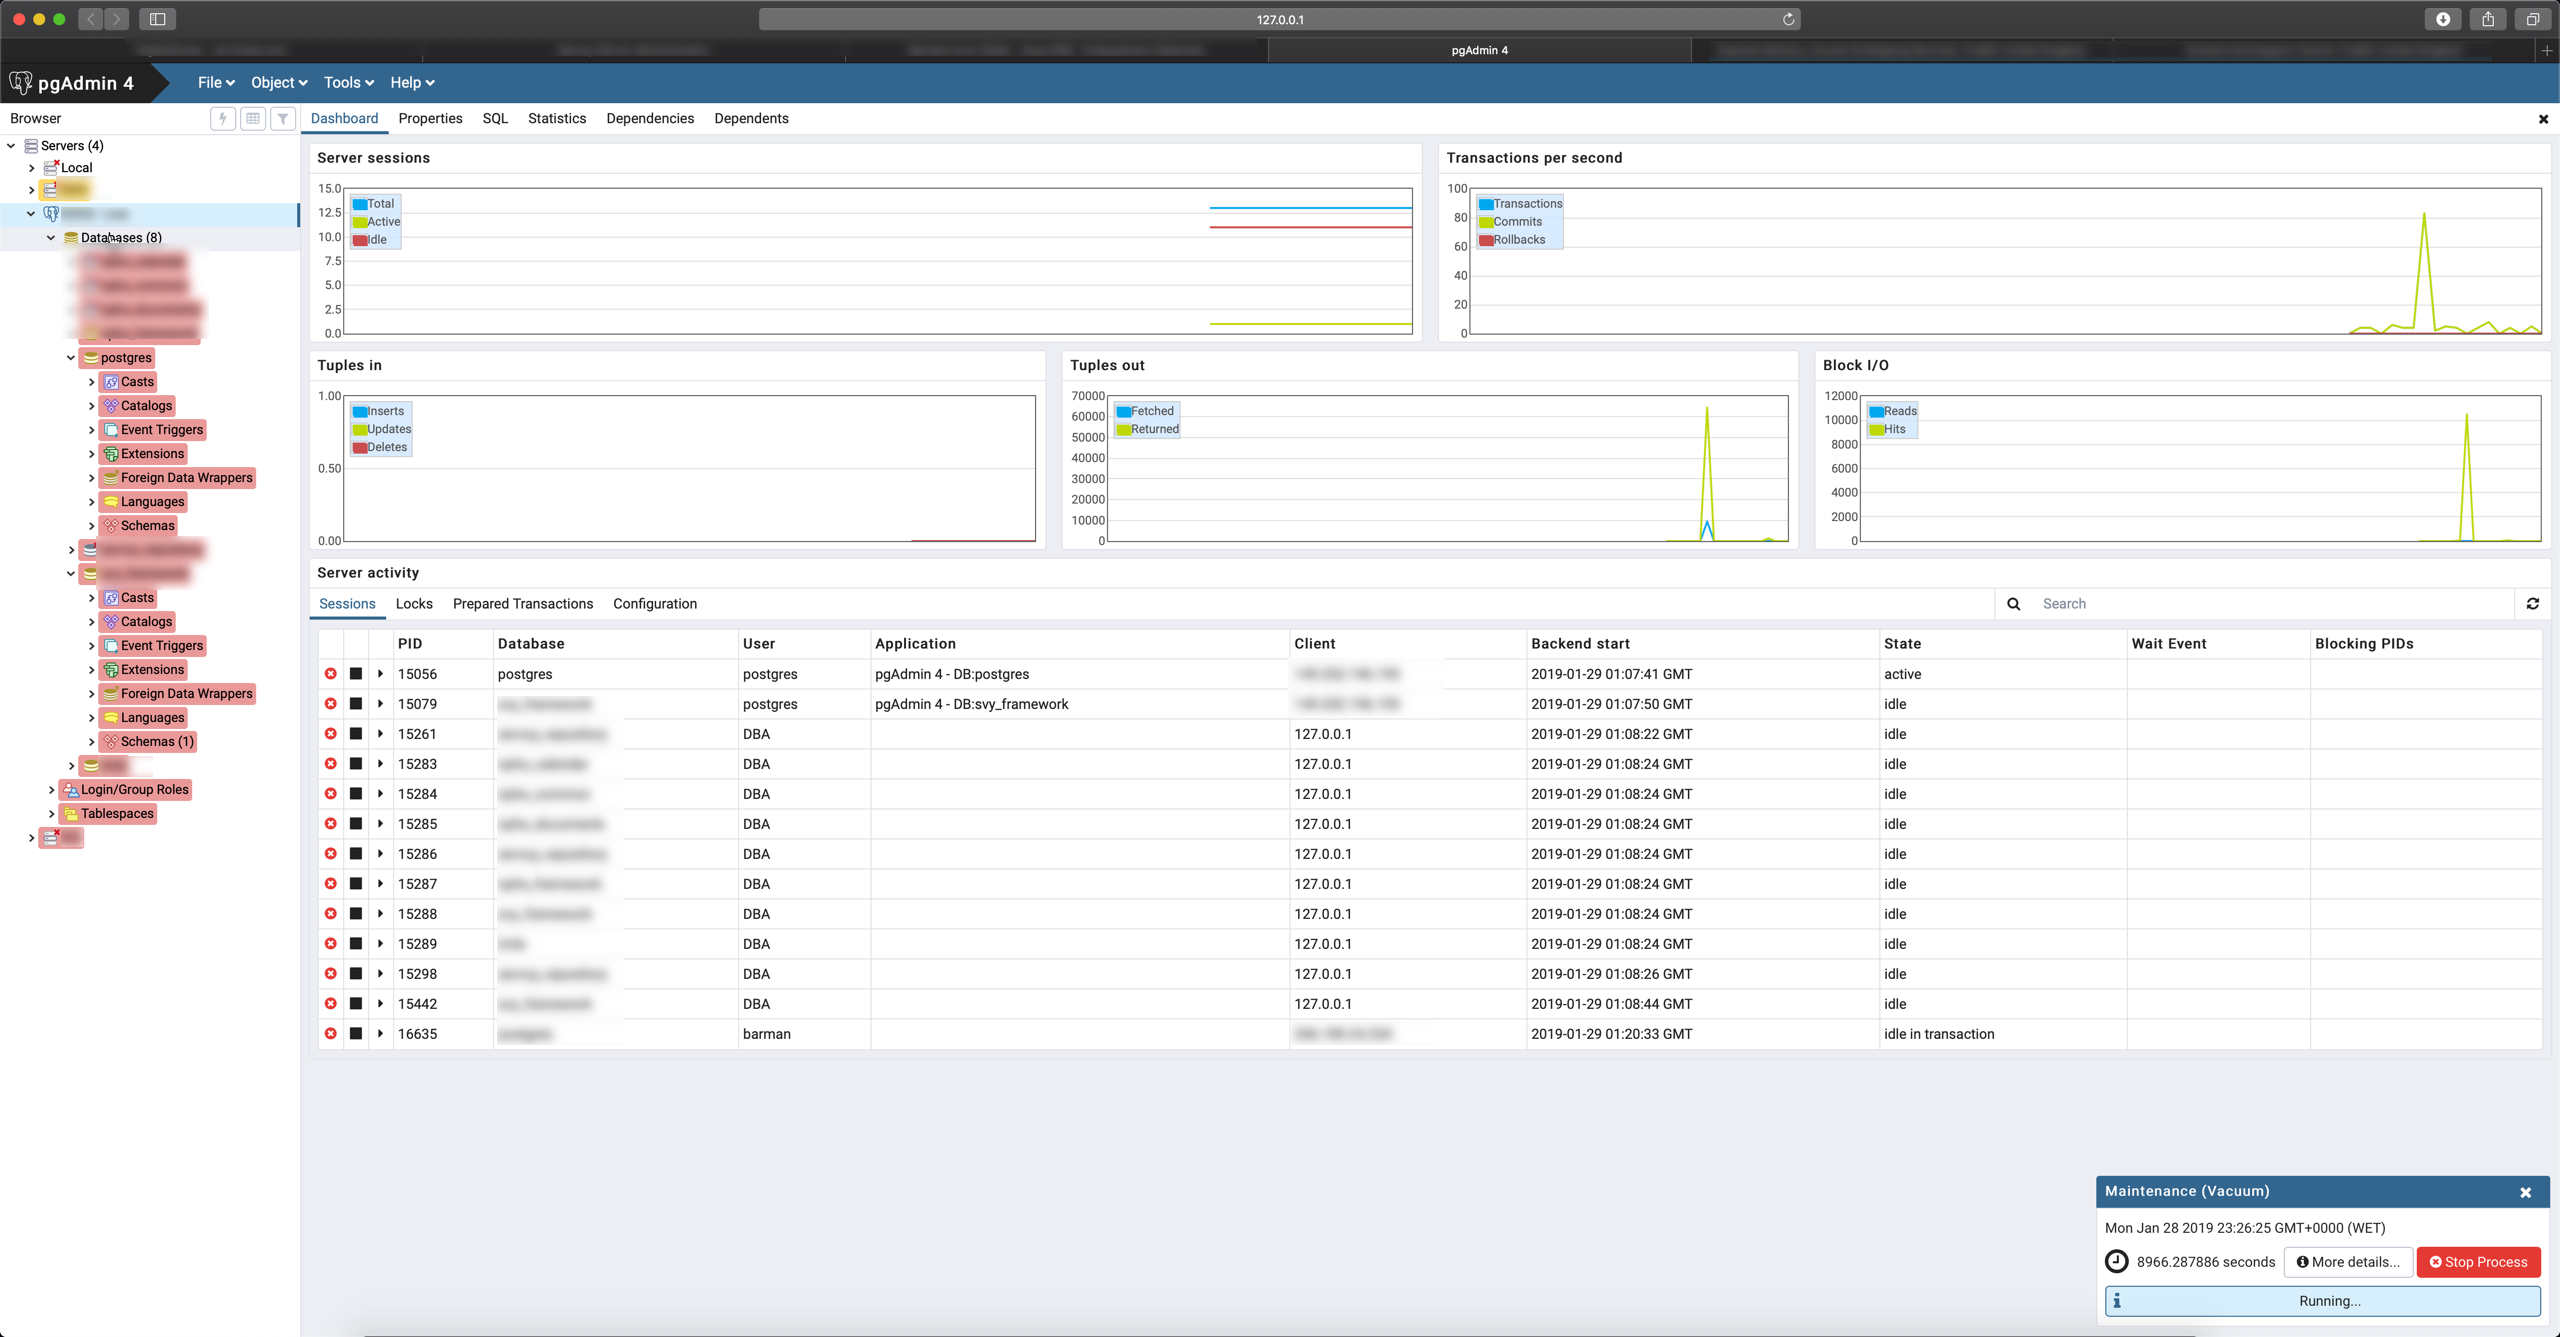Screen dimensions: 2560x1337
Task: Reload the page in the browser address bar
Action: tap(1789, 19)
